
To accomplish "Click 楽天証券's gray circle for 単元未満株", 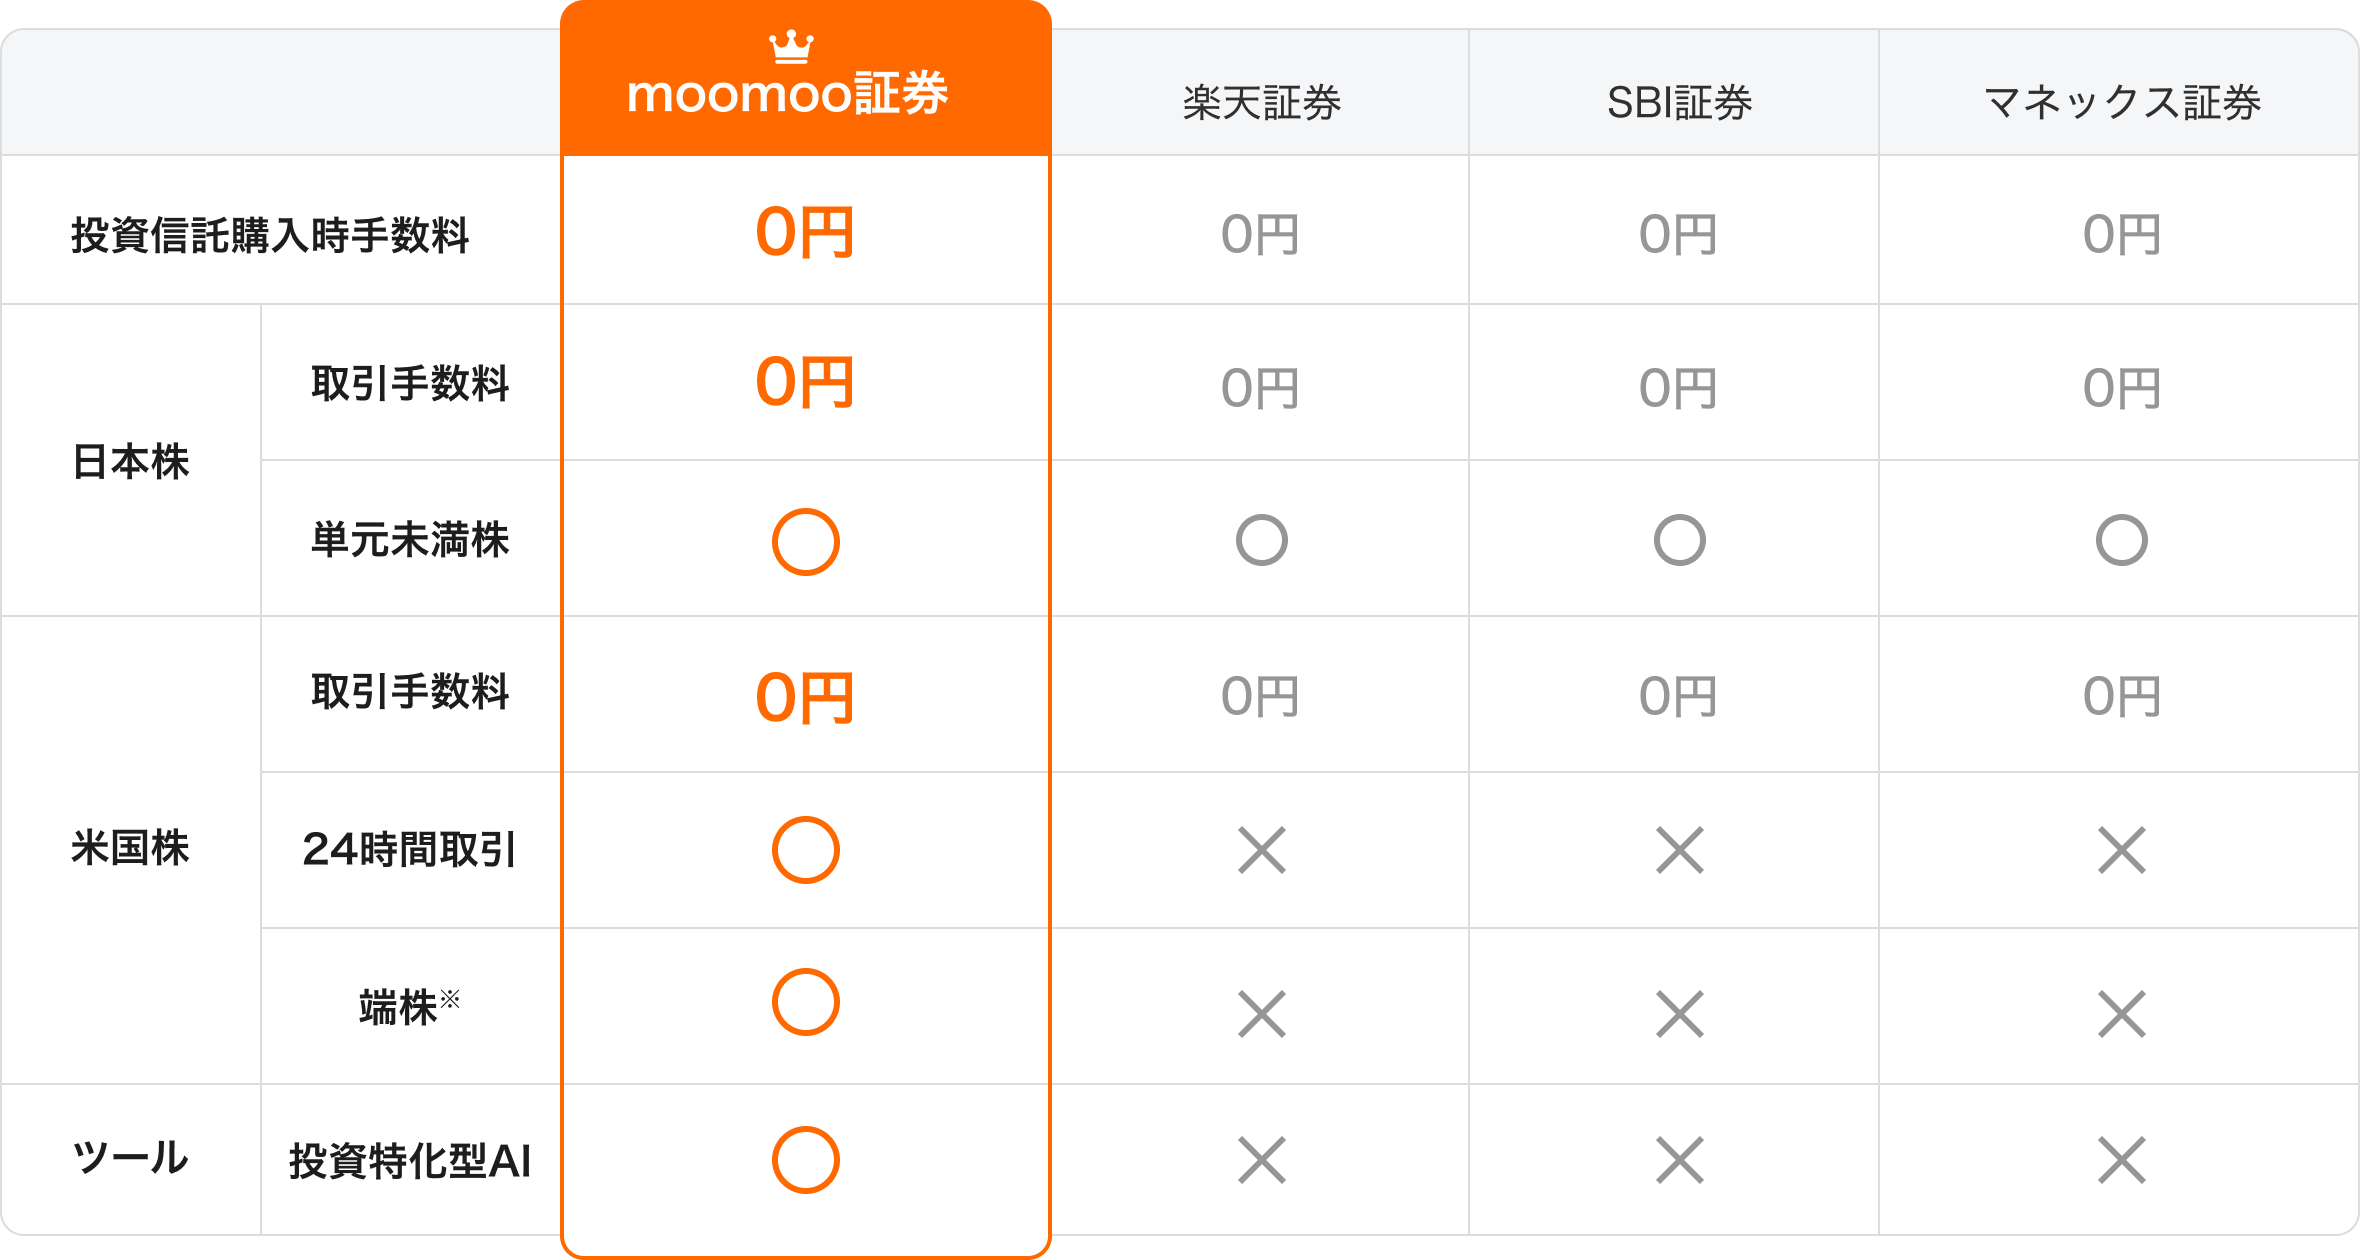I will point(1261,540).
